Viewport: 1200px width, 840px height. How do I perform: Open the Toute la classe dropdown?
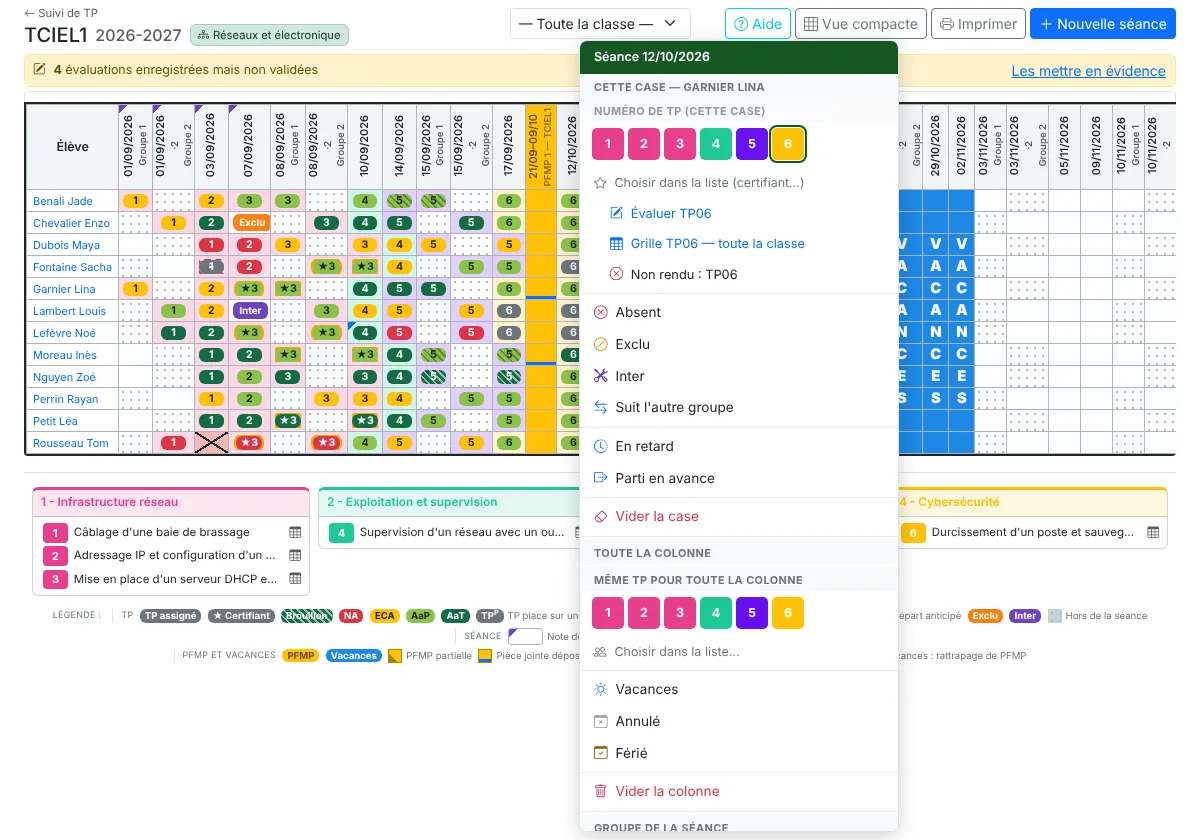tap(600, 24)
